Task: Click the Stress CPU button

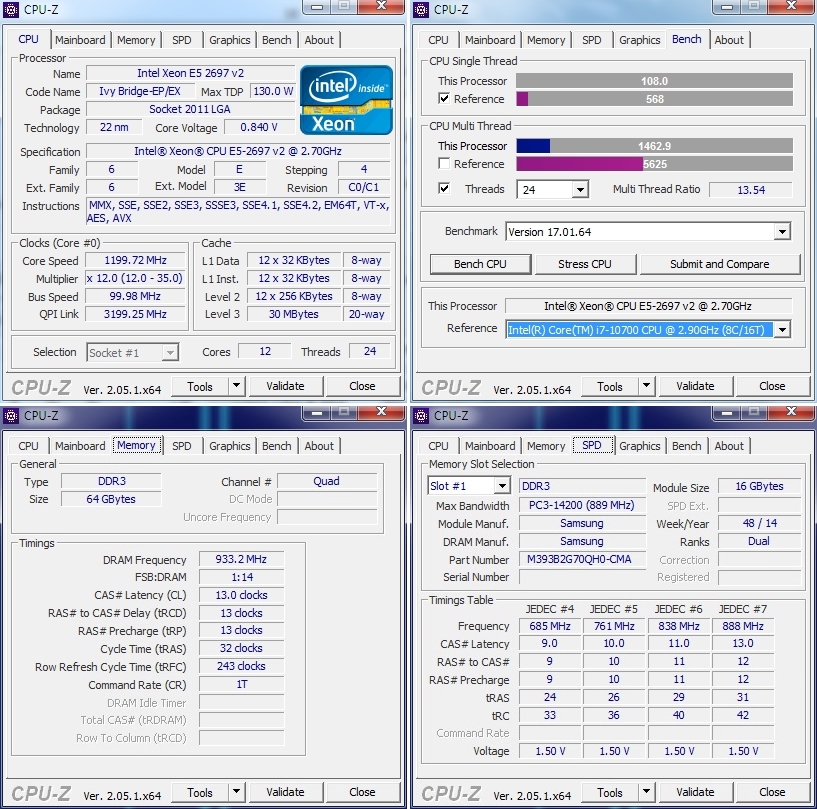Action: click(x=585, y=264)
